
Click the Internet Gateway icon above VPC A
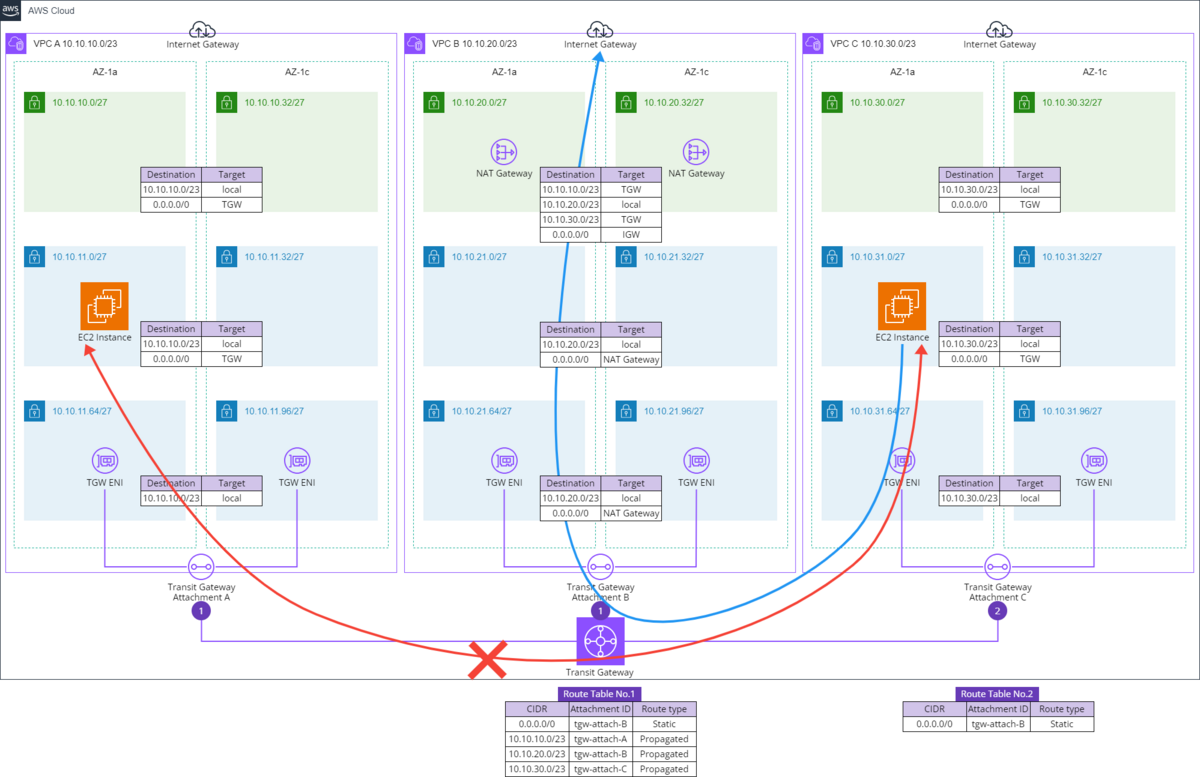202,29
